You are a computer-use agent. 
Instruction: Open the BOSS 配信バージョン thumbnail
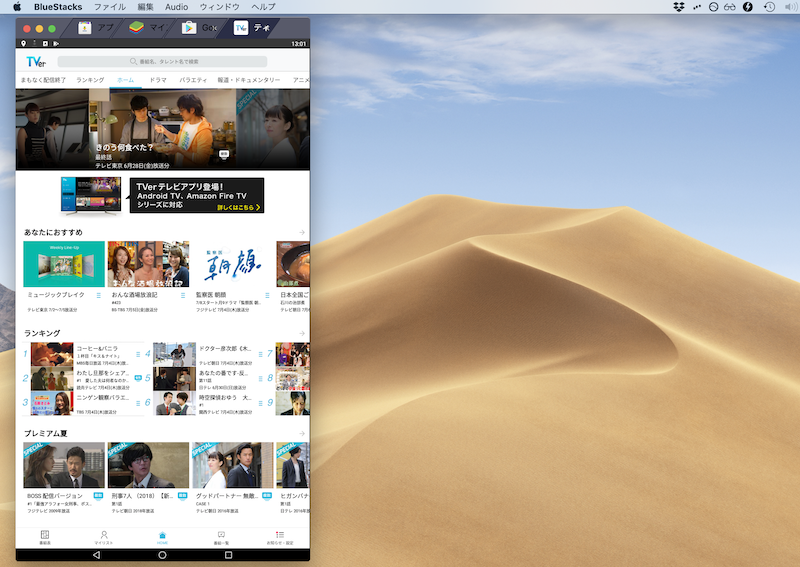[x=64, y=465]
